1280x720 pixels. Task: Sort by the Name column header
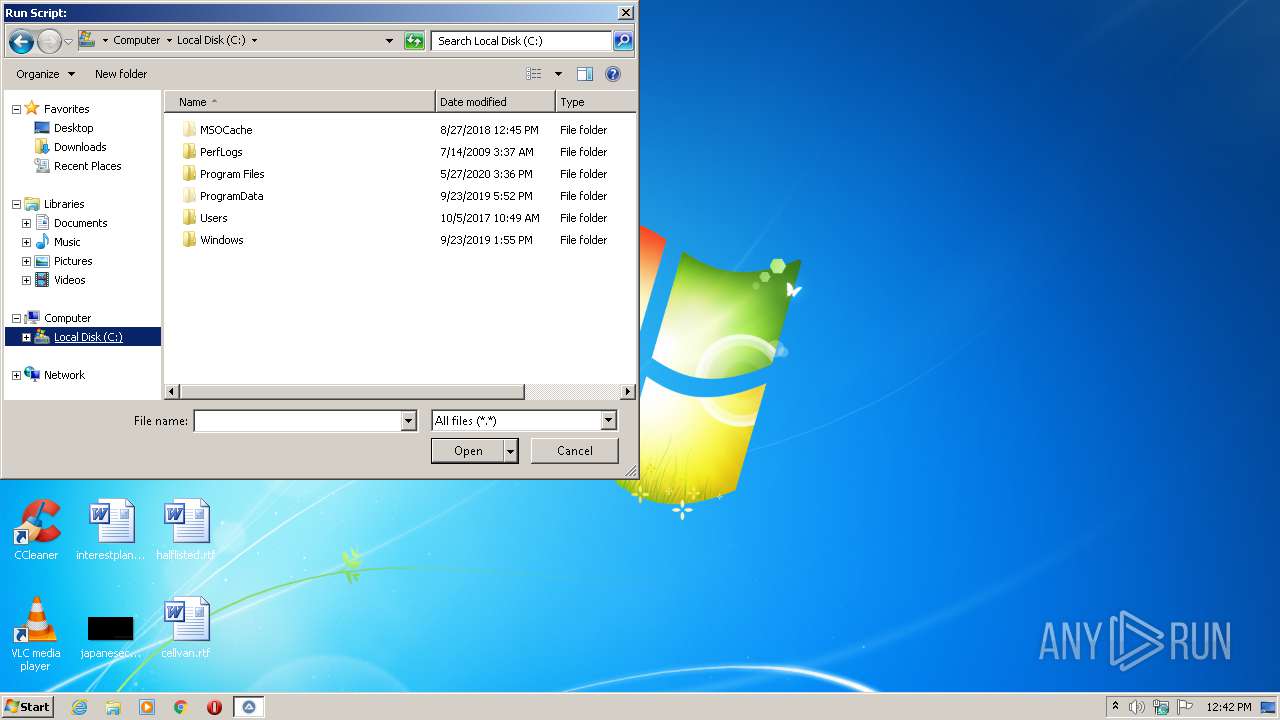pos(299,102)
